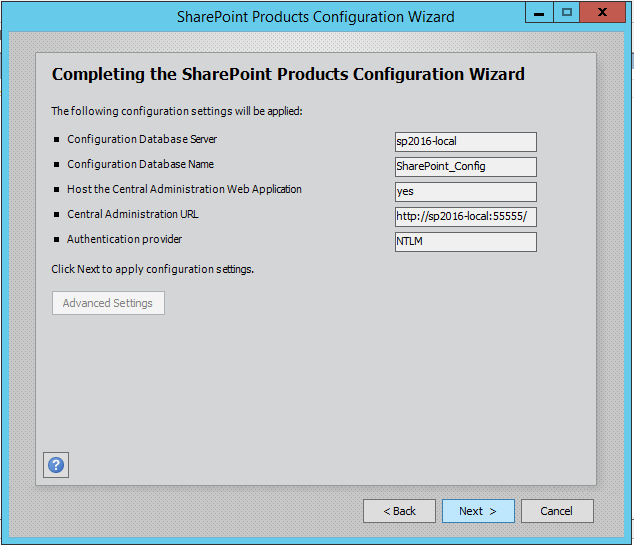Minimize the wizard window
Screen dimensions: 634x545
pos(539,13)
